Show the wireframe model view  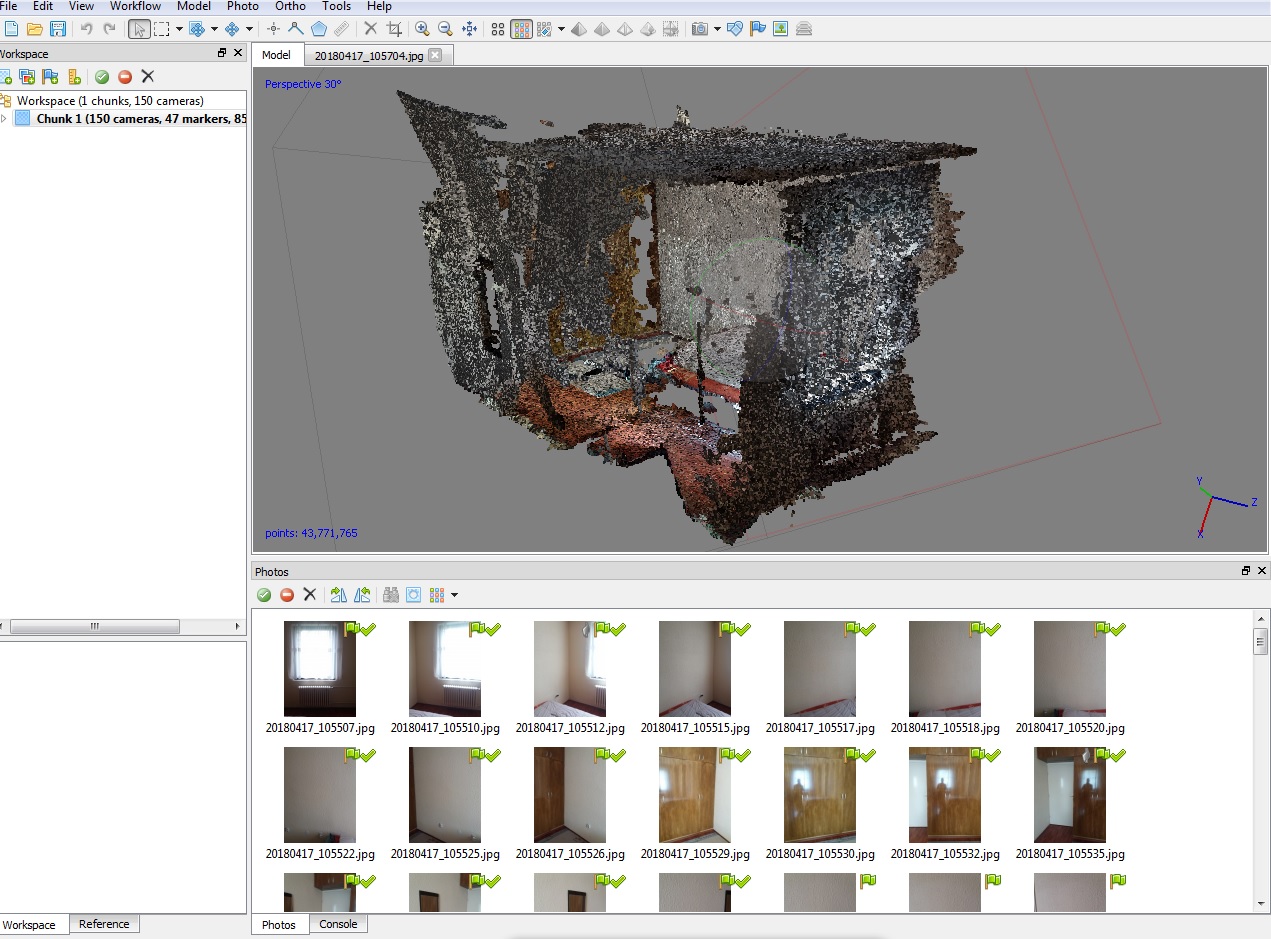pos(625,29)
